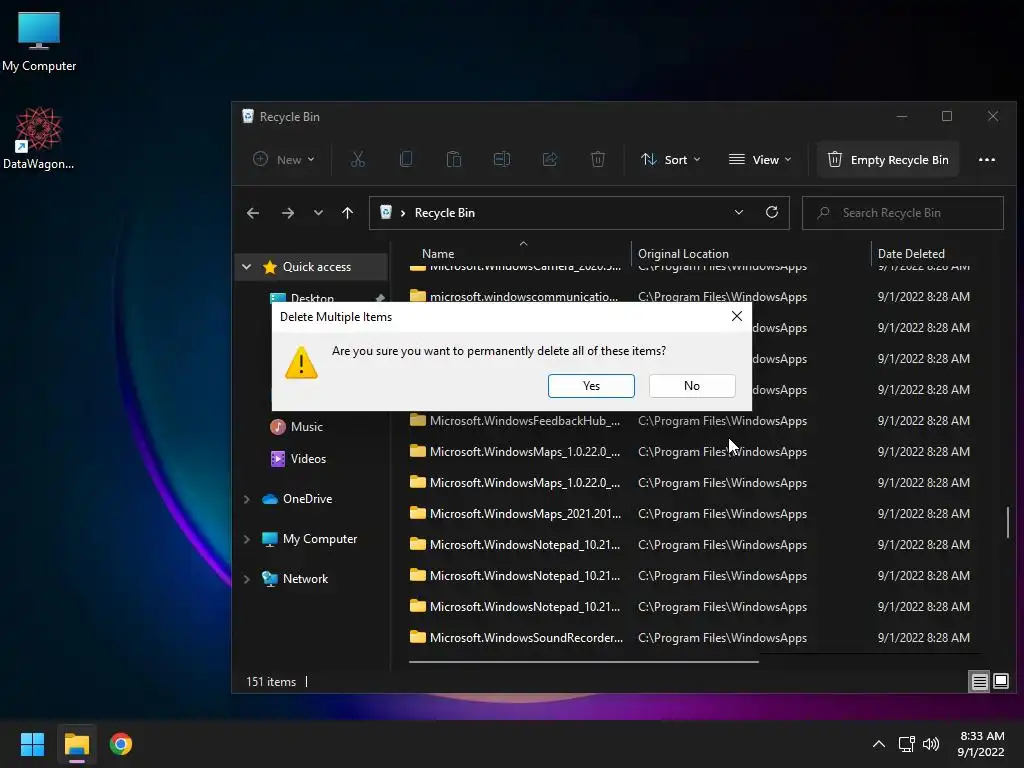
Task: Select Music in navigation pane
Action: (x=296, y=426)
